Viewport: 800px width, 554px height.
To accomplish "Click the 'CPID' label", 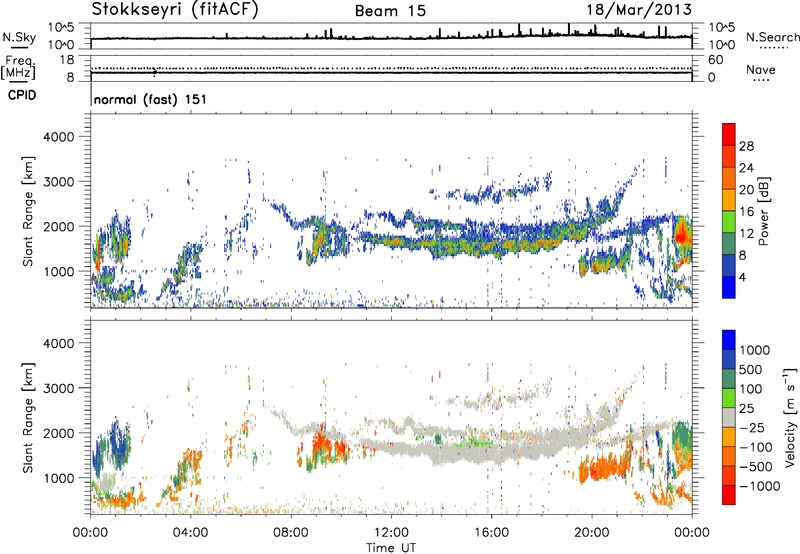I will coord(22,95).
